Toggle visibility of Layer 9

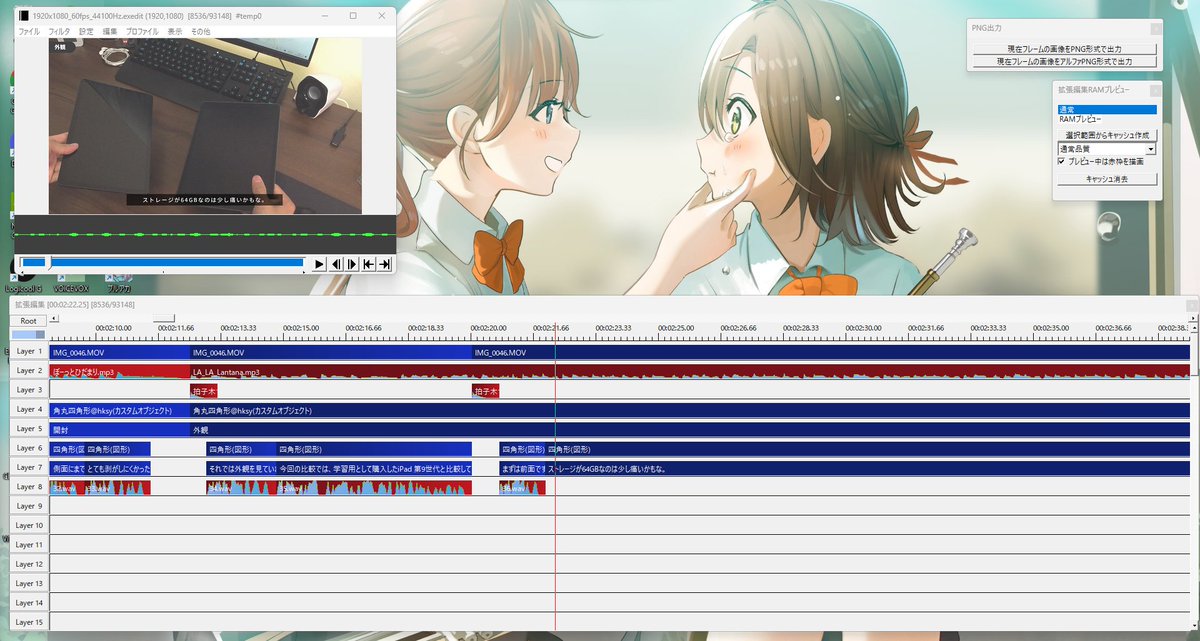[29, 507]
